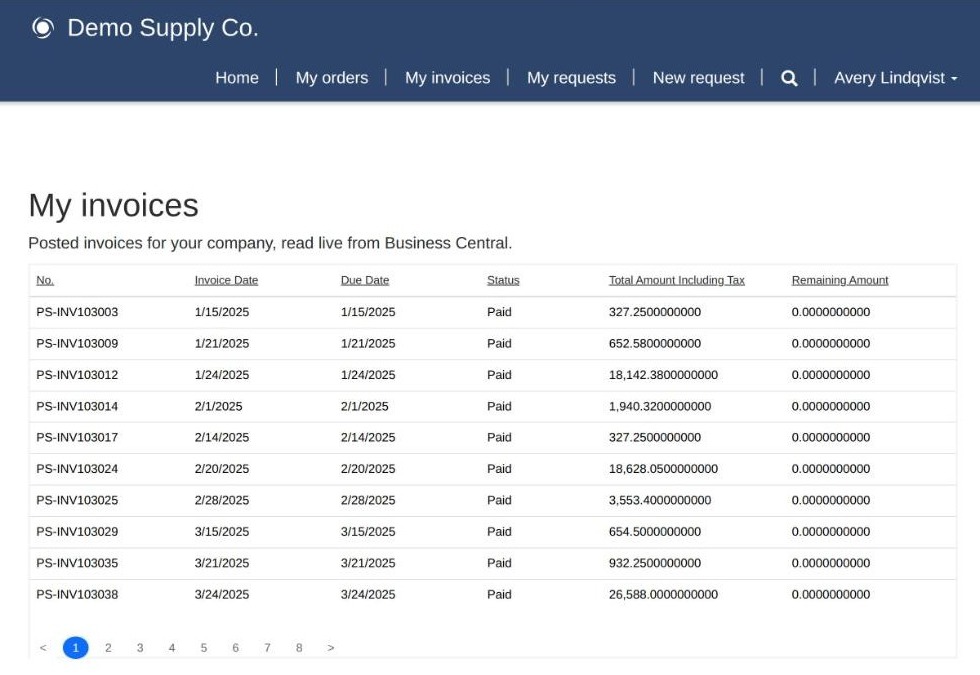Go to the Home menu item
Image resolution: width=980 pixels, height=675 pixels.
(237, 78)
